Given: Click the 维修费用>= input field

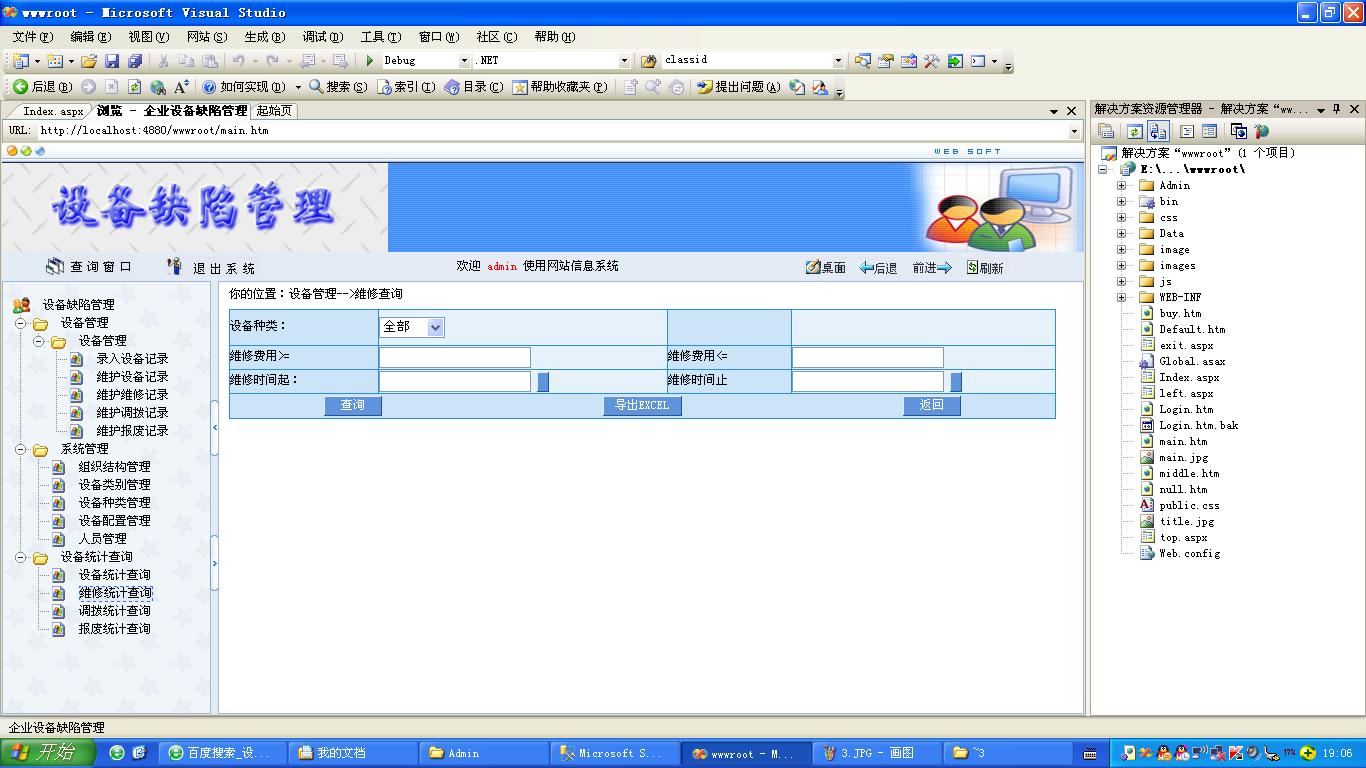Looking at the screenshot, I should [x=454, y=357].
